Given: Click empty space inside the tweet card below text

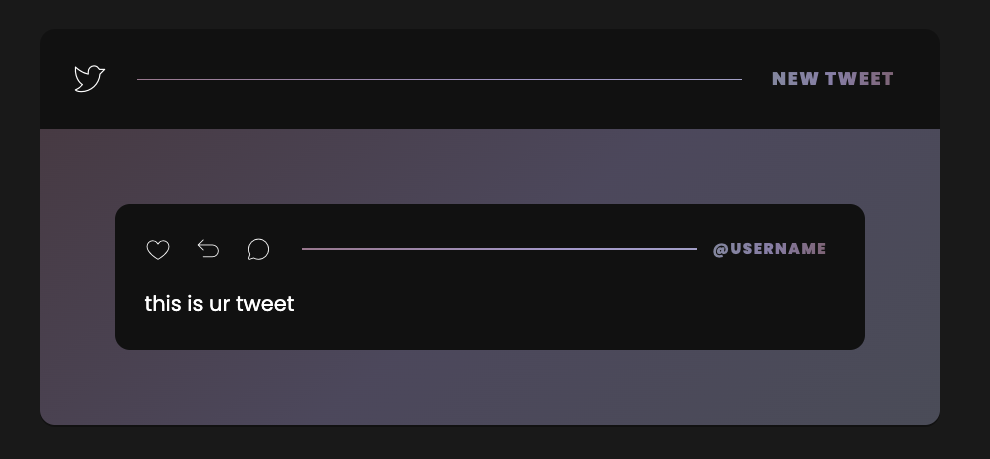Looking at the screenshot, I should [489, 331].
